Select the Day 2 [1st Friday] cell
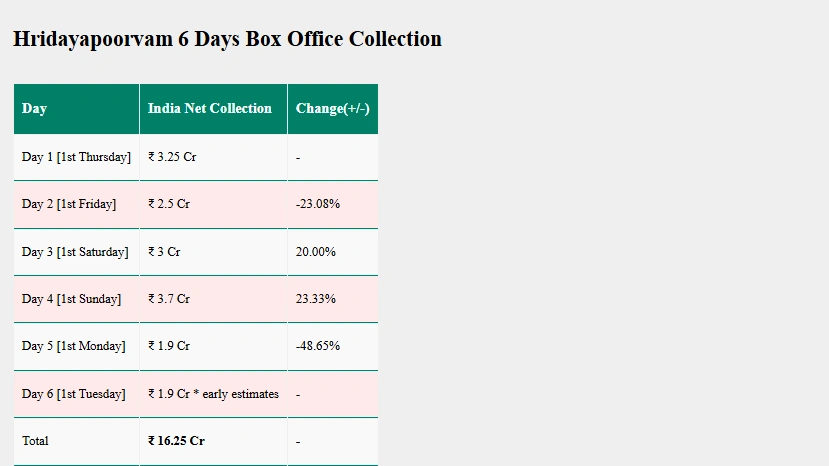This screenshot has height=466, width=829. [69, 204]
